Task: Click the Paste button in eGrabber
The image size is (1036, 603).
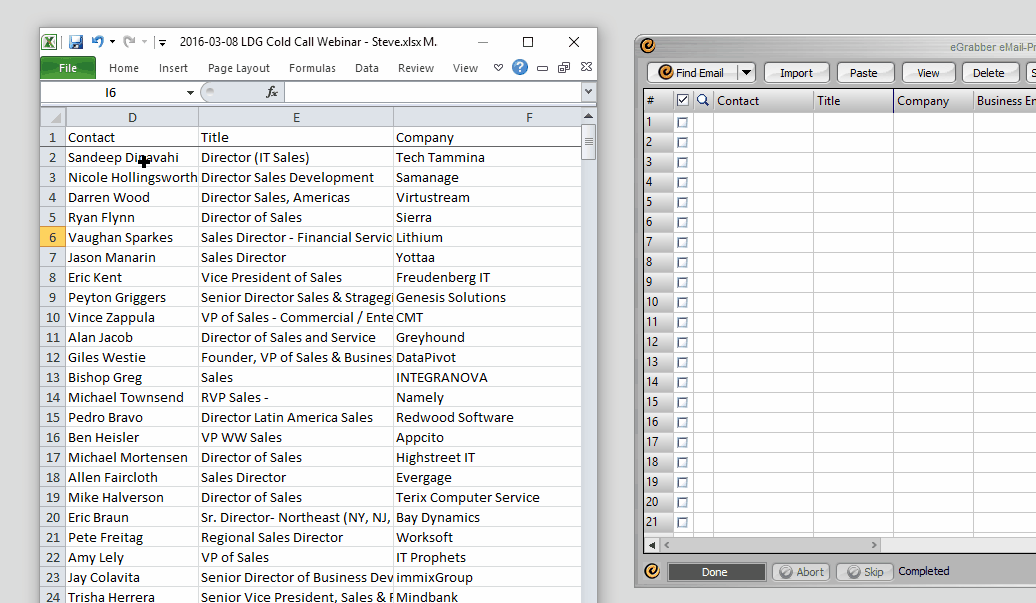Action: (863, 73)
